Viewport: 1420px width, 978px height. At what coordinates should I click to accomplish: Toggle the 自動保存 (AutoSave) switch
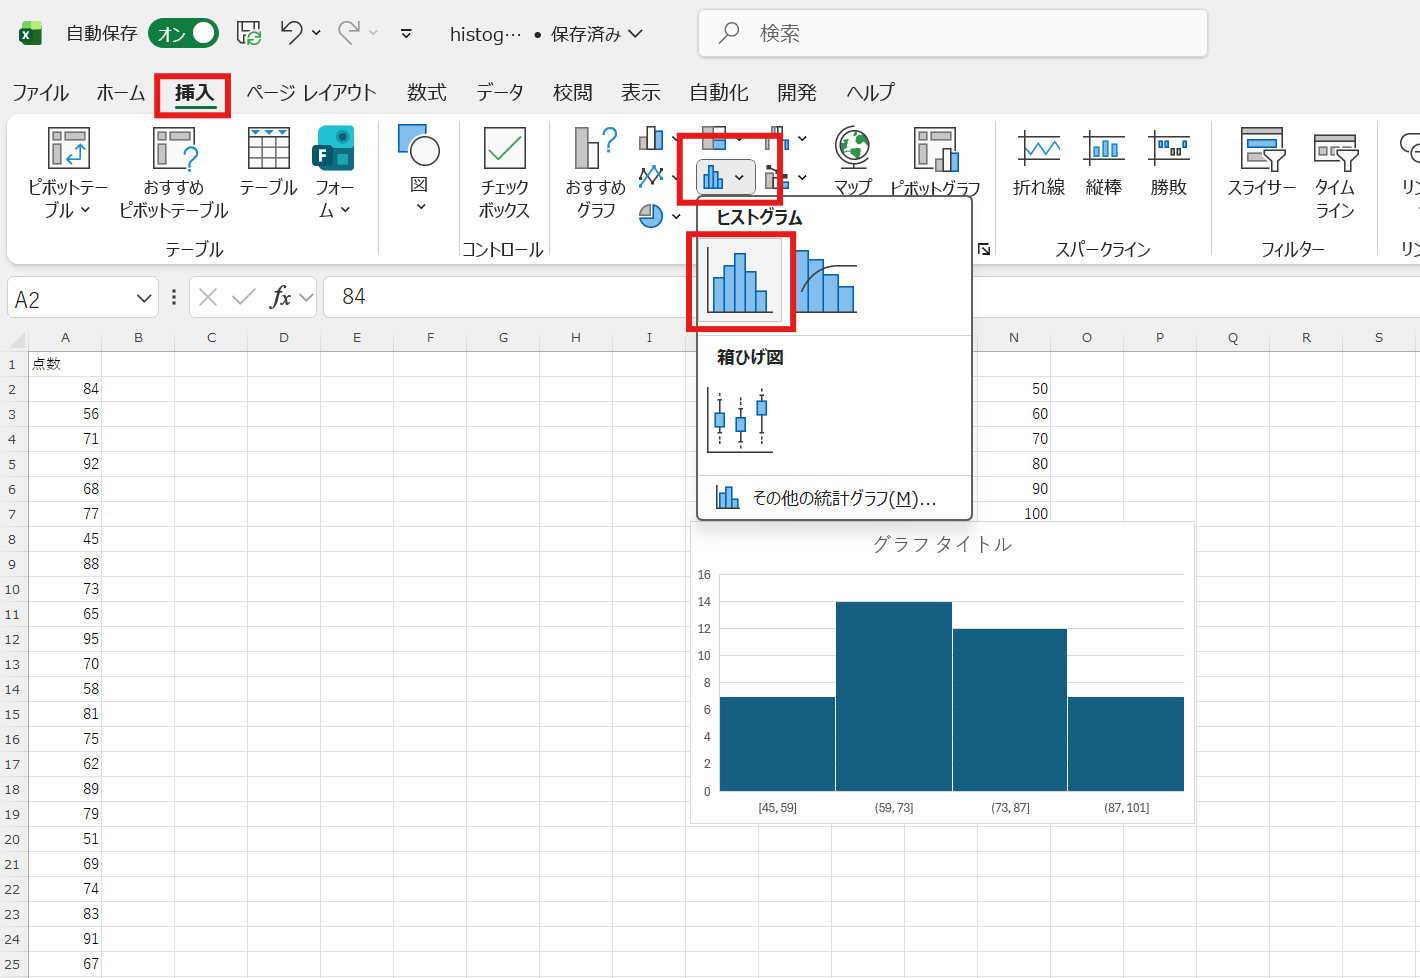click(184, 33)
